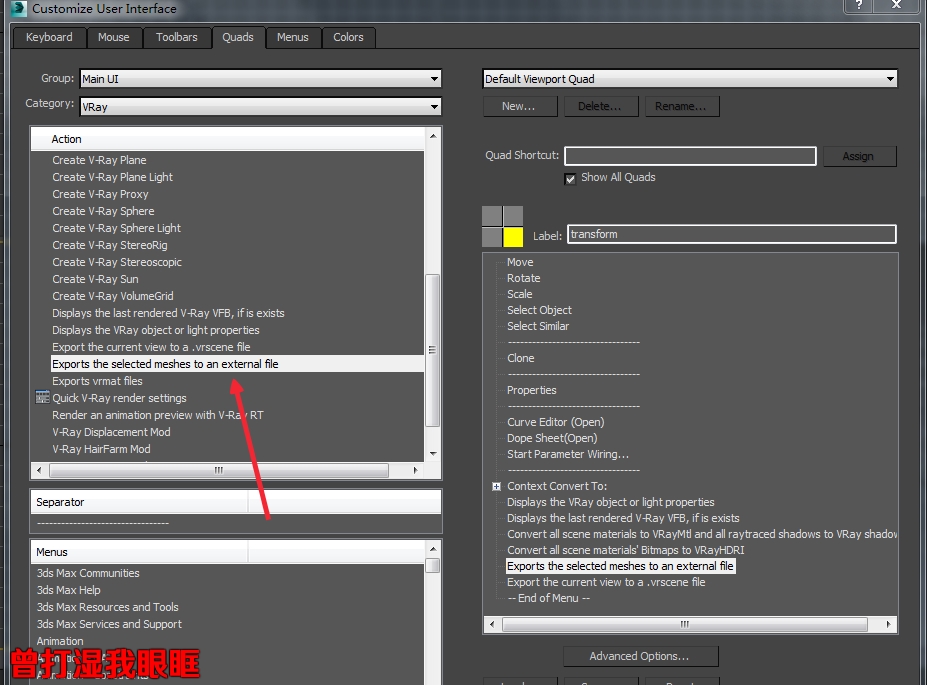Select Render an animation preview with V-Ray RT
This screenshot has height=685, width=927.
coord(158,415)
